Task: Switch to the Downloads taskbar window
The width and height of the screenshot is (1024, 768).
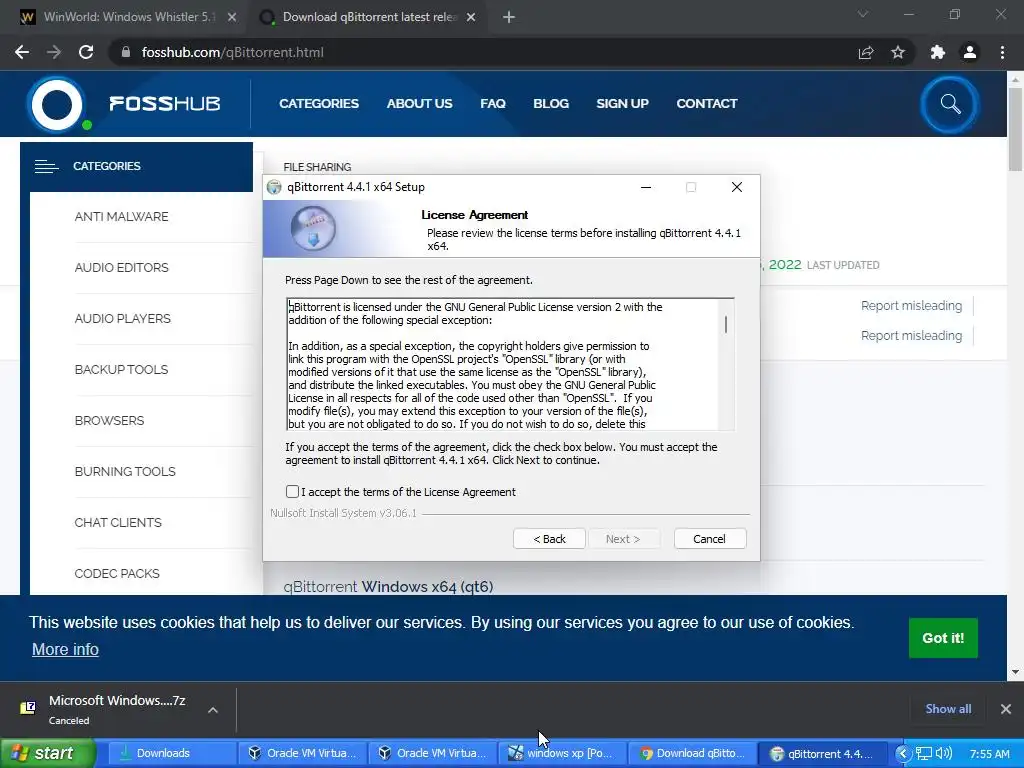Action: (170, 753)
